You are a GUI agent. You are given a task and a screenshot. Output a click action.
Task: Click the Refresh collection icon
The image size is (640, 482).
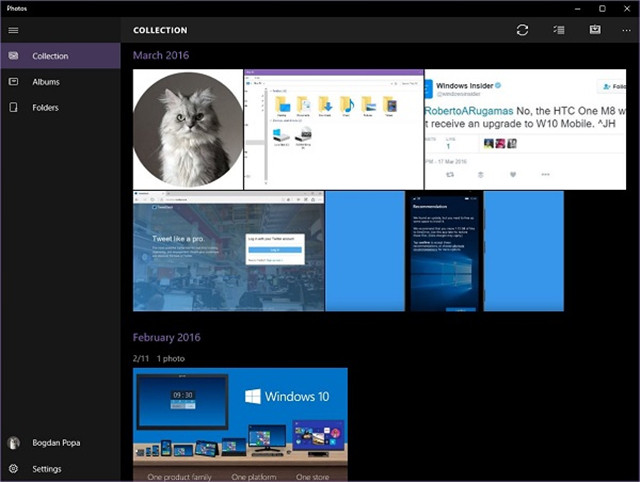tap(522, 30)
